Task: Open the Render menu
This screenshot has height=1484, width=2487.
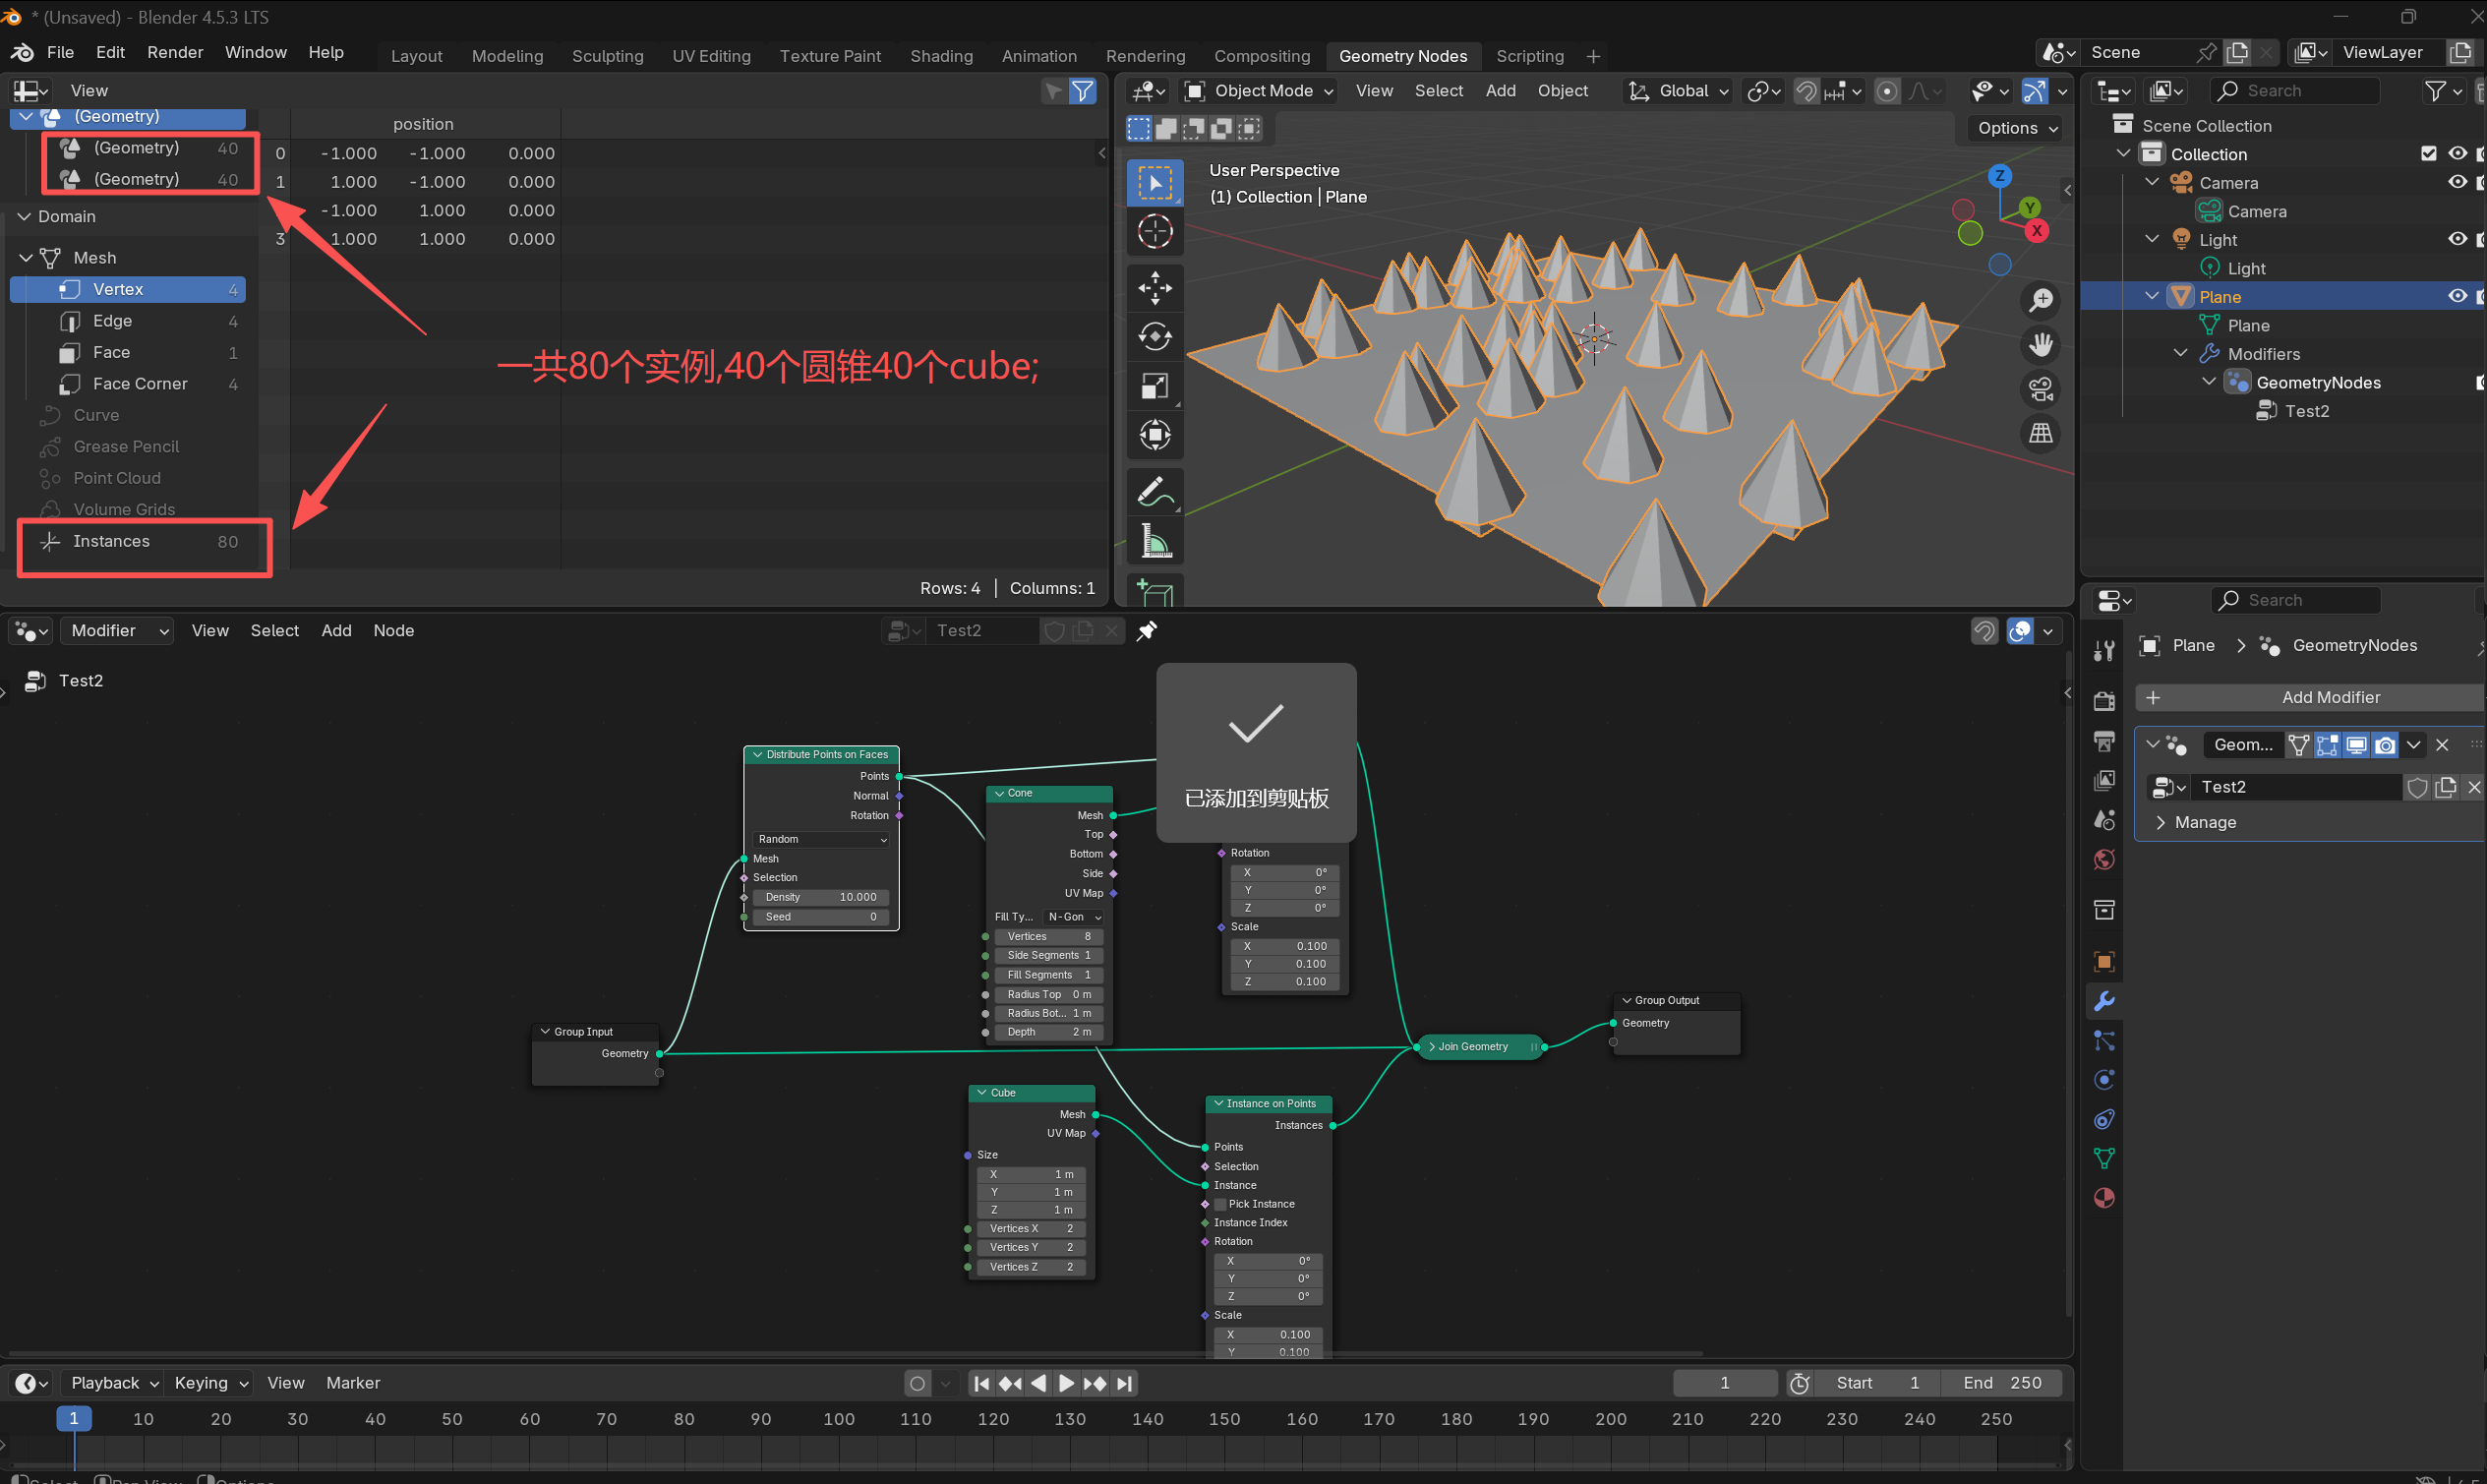Action: (175, 52)
